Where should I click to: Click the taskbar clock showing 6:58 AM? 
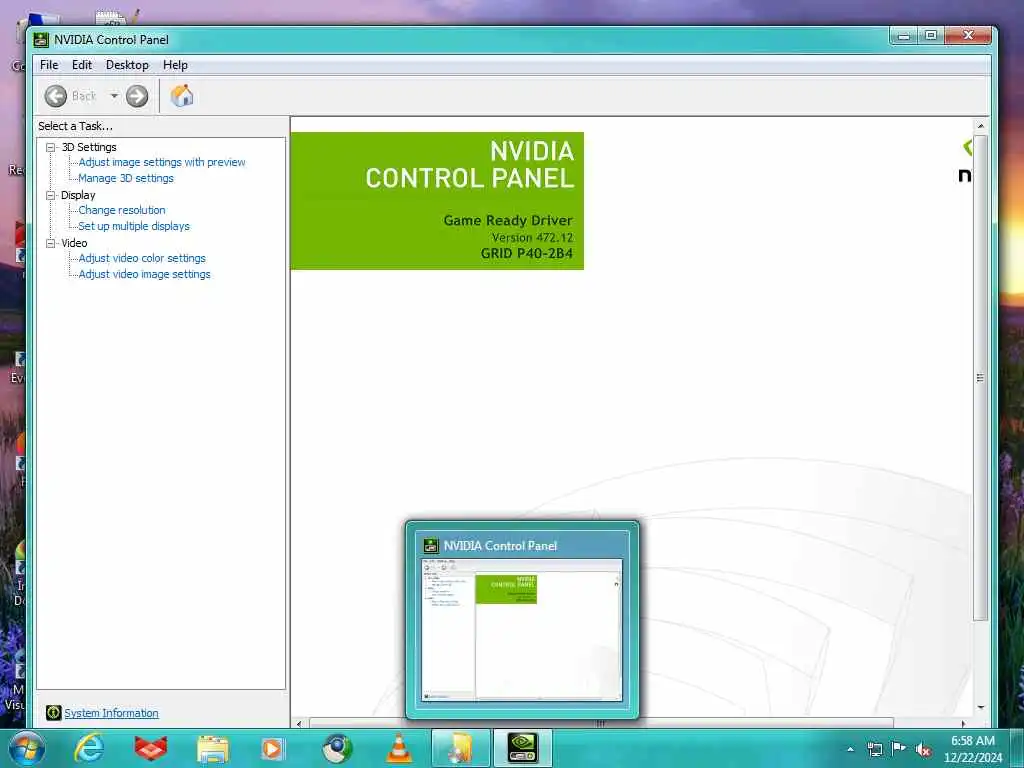972,741
